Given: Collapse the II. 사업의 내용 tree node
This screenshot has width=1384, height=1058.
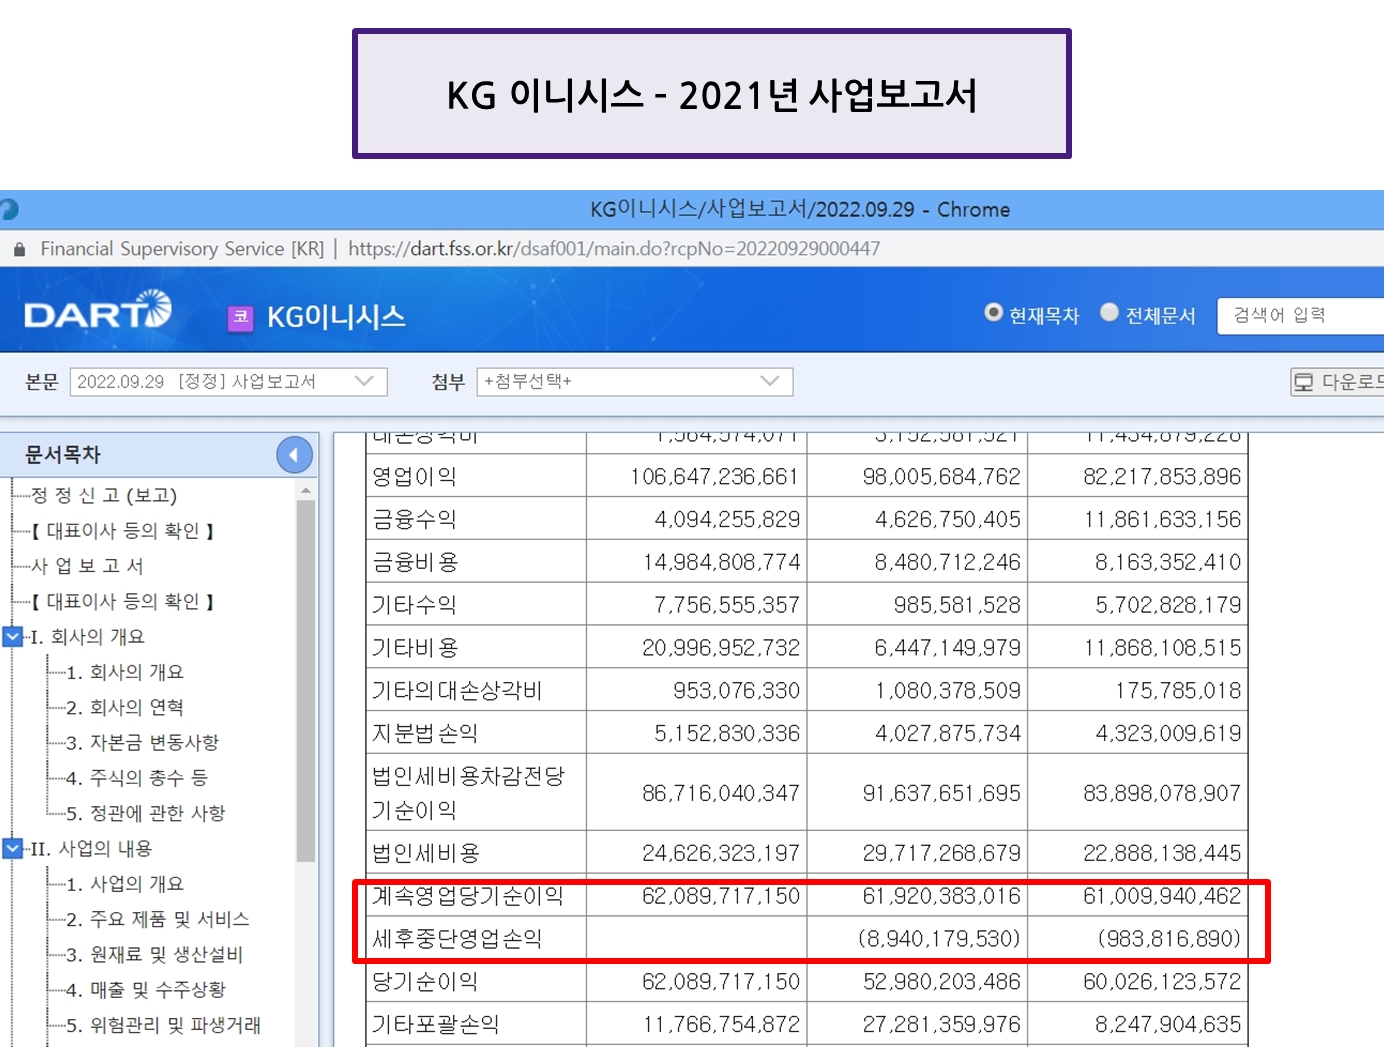Looking at the screenshot, I should 13,848.
